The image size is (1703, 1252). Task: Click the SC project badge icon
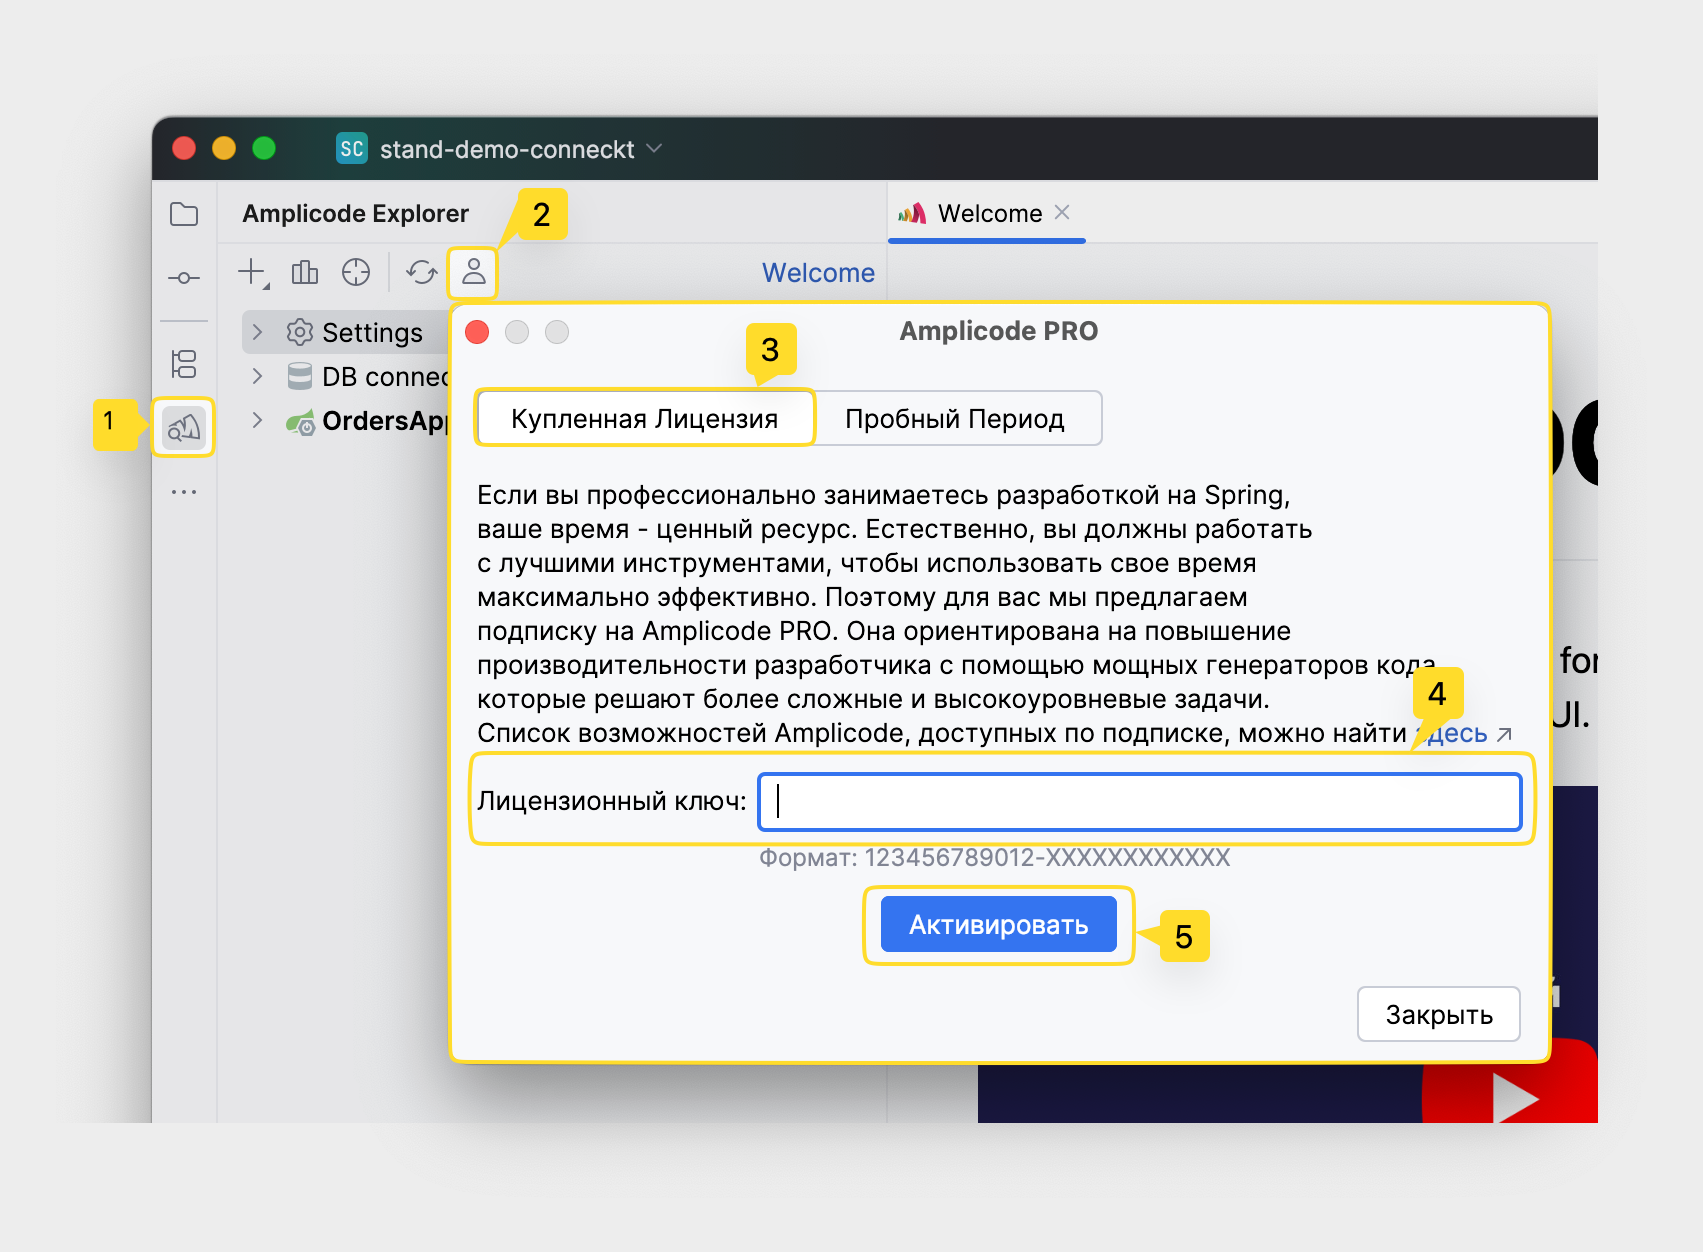(352, 149)
